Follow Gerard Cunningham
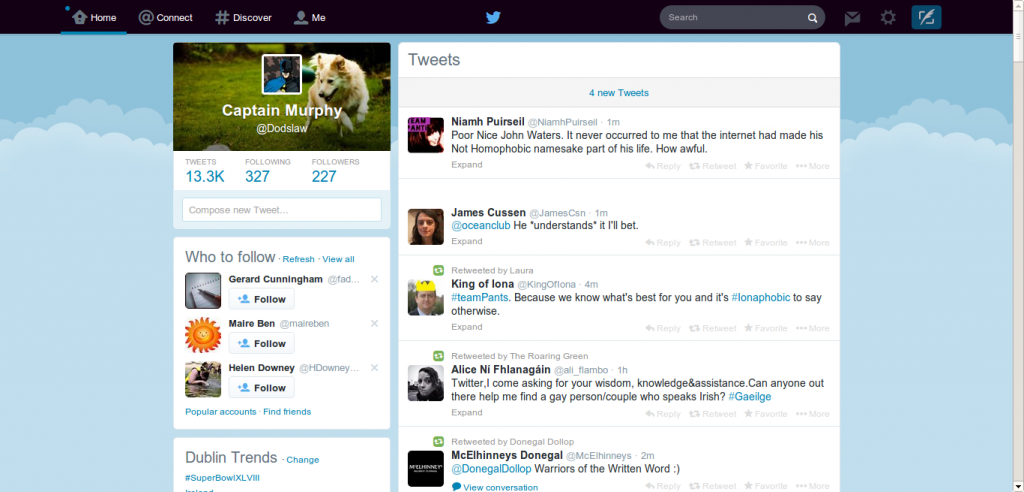Image resolution: width=1024 pixels, height=492 pixels. (261, 299)
